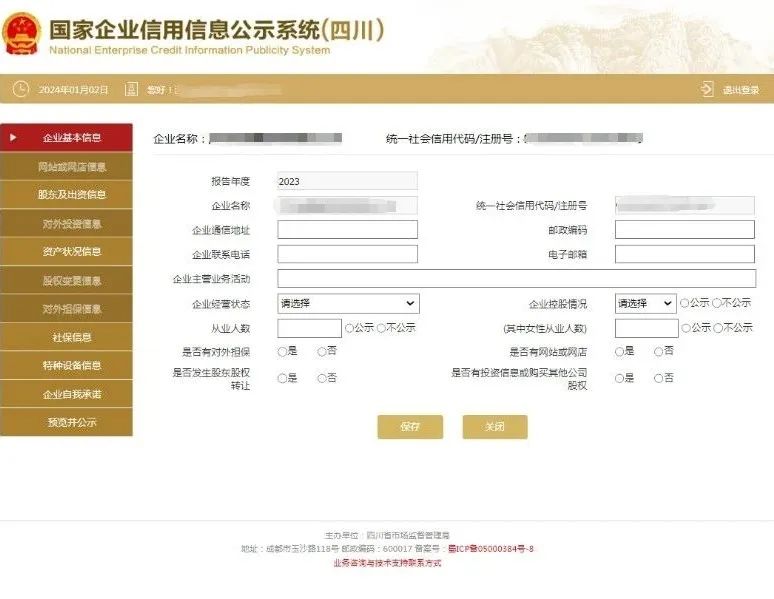Screen dimensions: 774x599
Task: Go to 社保信息 section
Action: [x=66, y=338]
